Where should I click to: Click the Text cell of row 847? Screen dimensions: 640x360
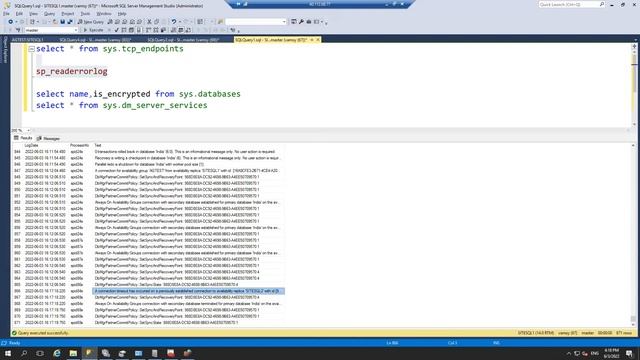point(188,171)
